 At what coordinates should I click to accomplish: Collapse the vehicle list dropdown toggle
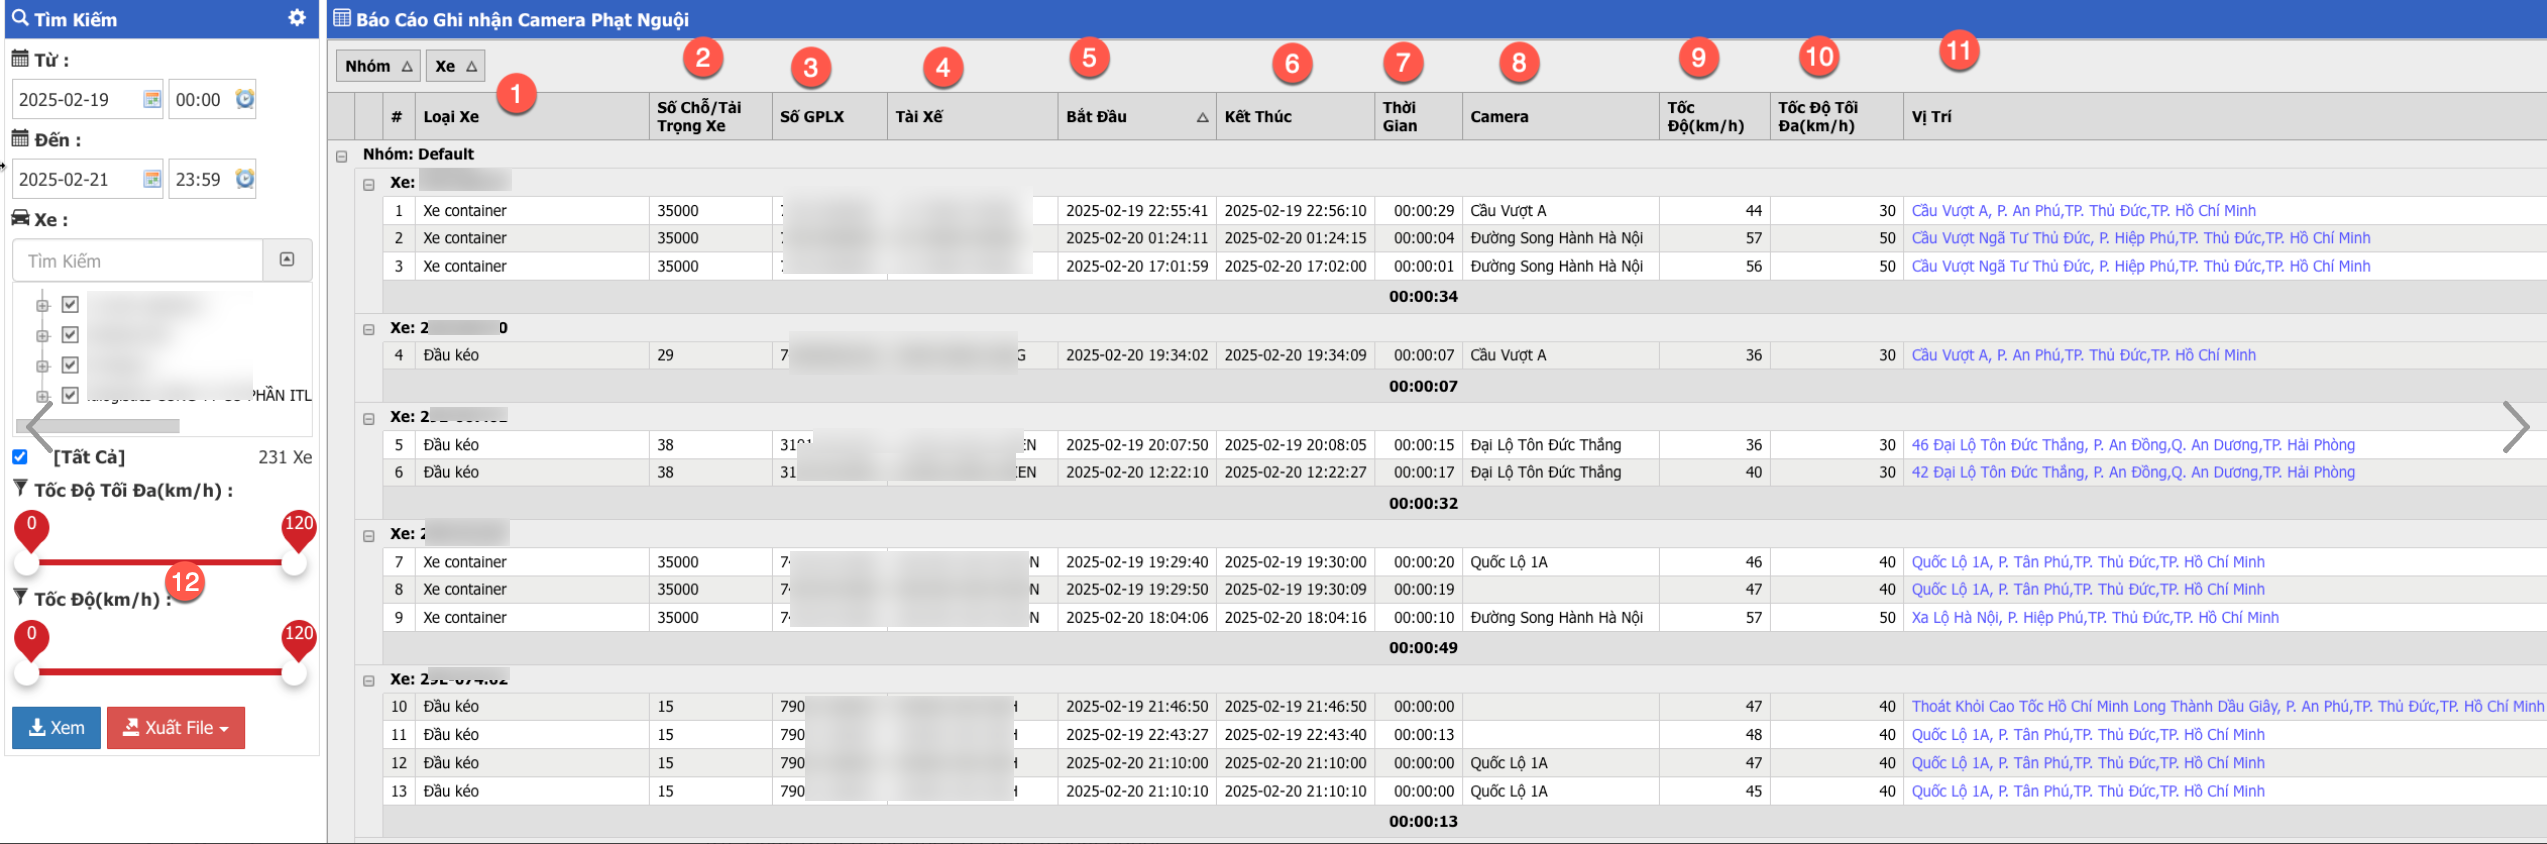[x=287, y=260]
